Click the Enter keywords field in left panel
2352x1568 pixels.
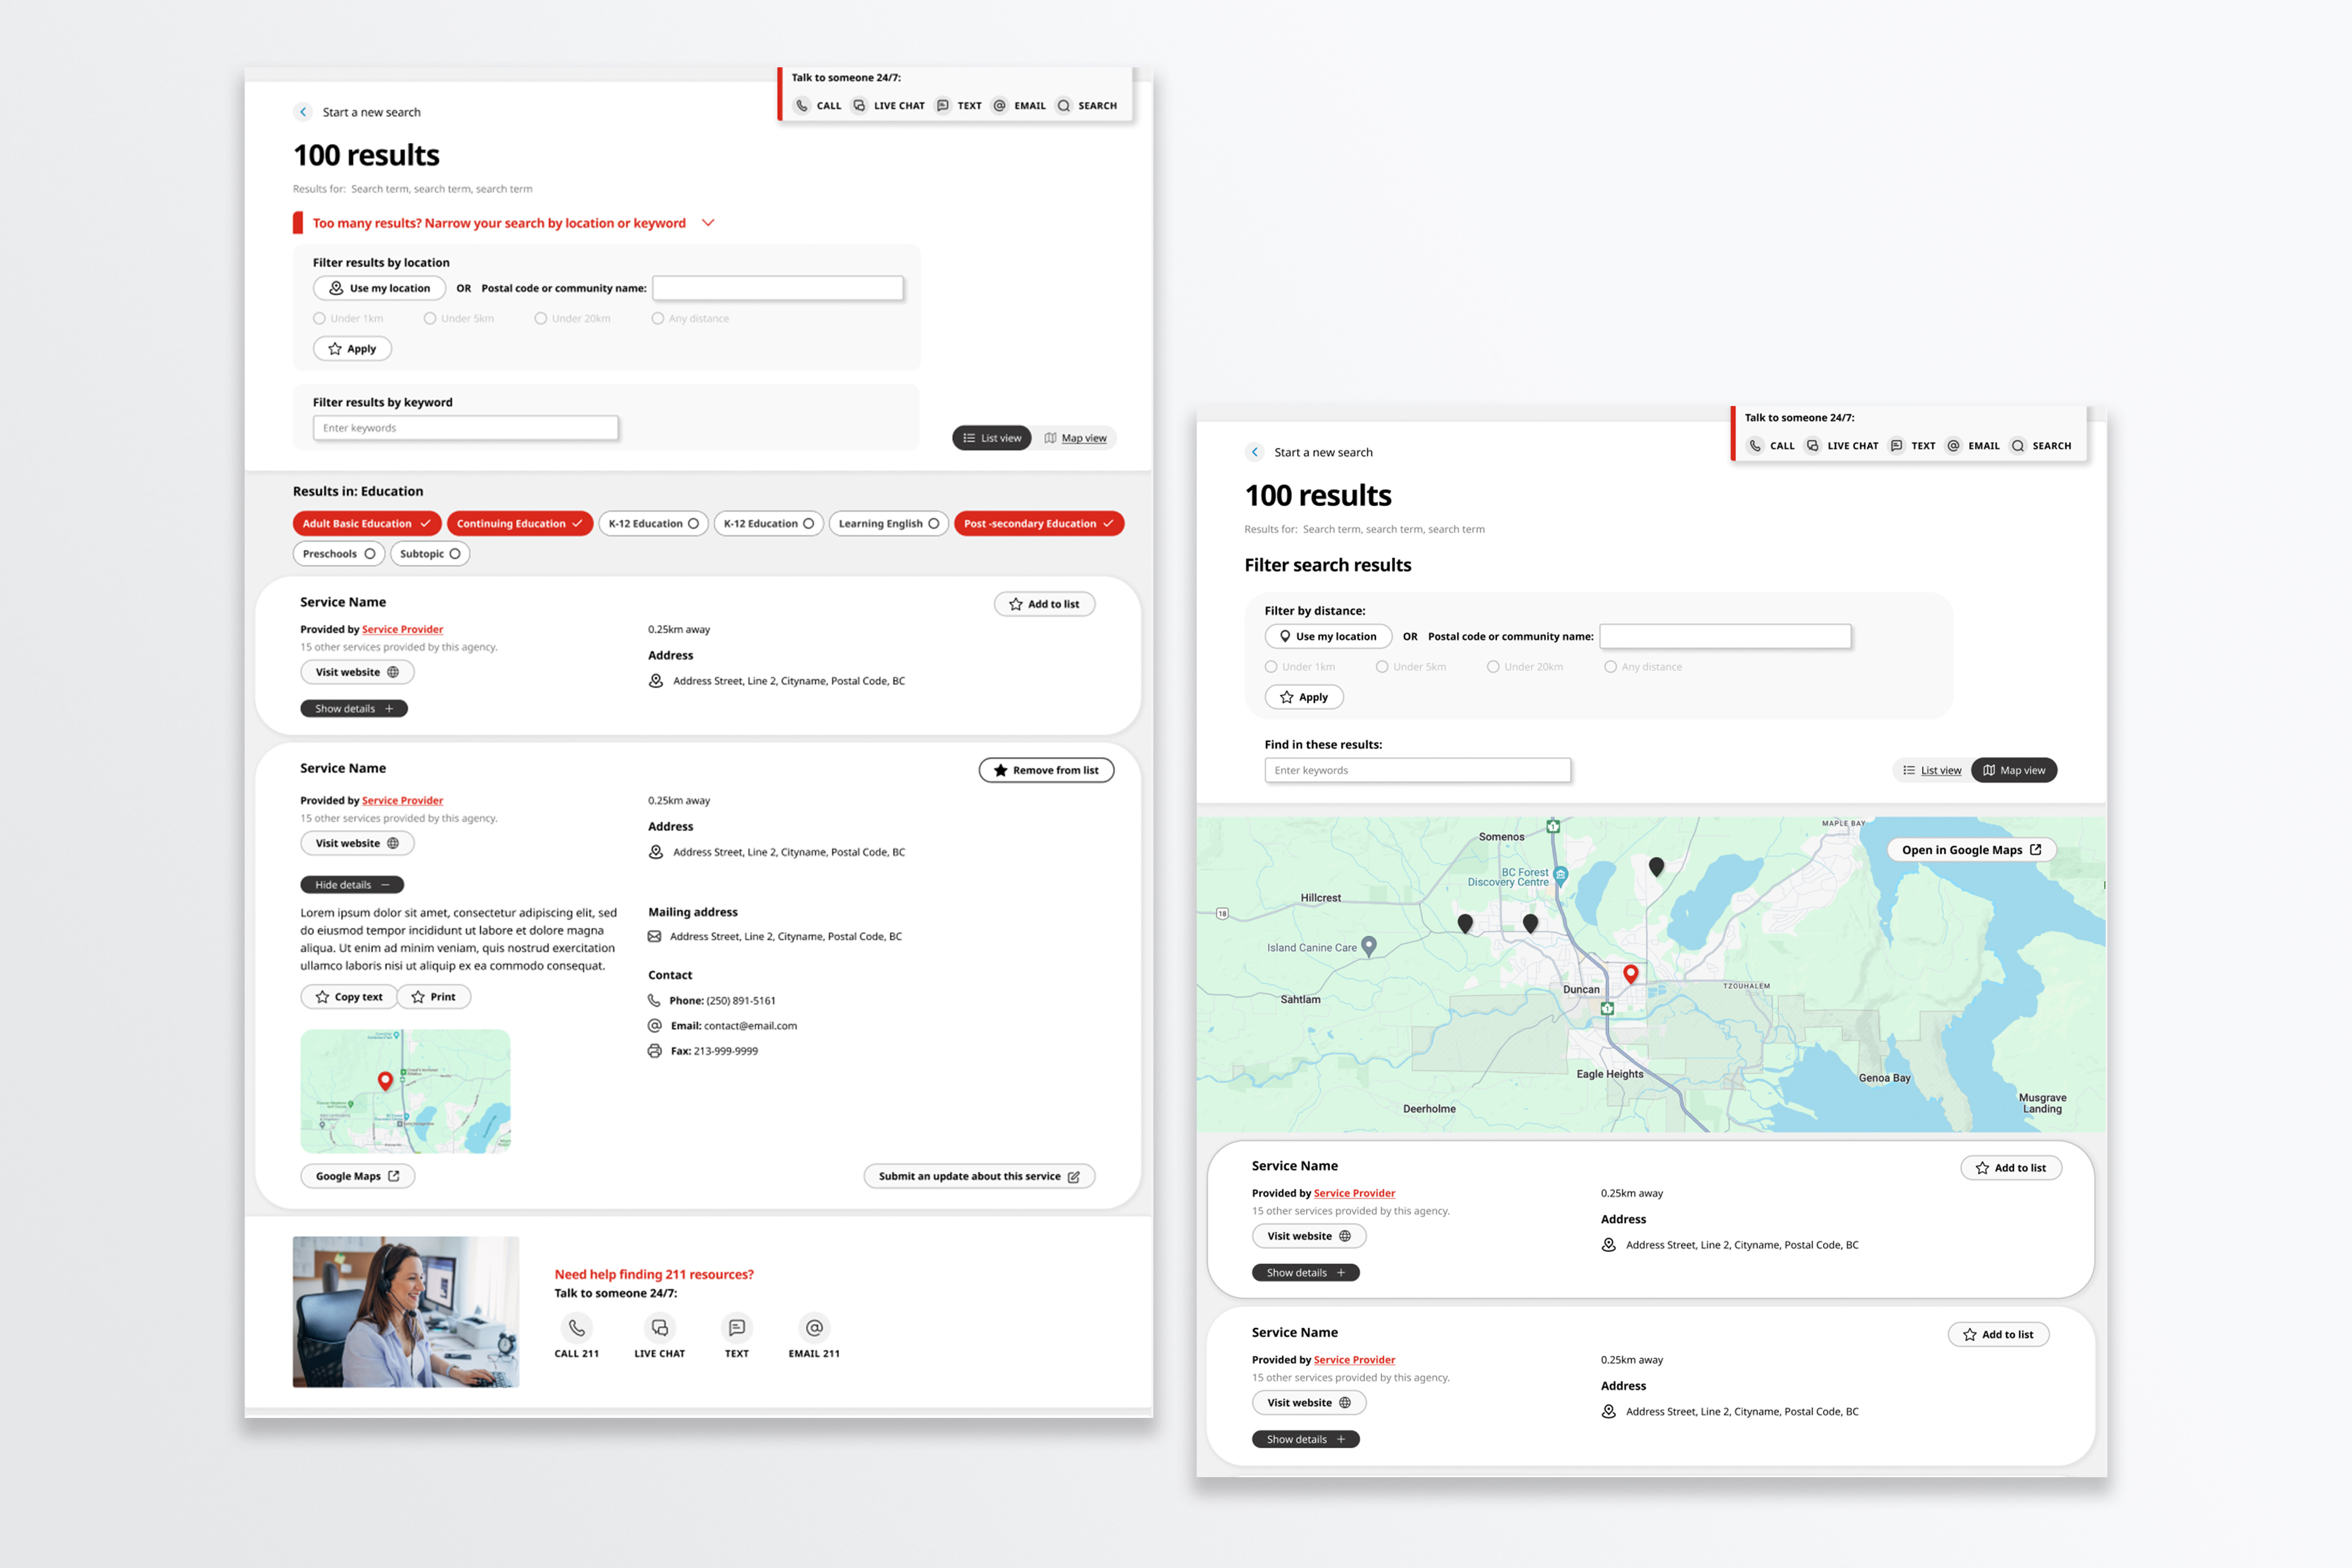[x=465, y=428]
